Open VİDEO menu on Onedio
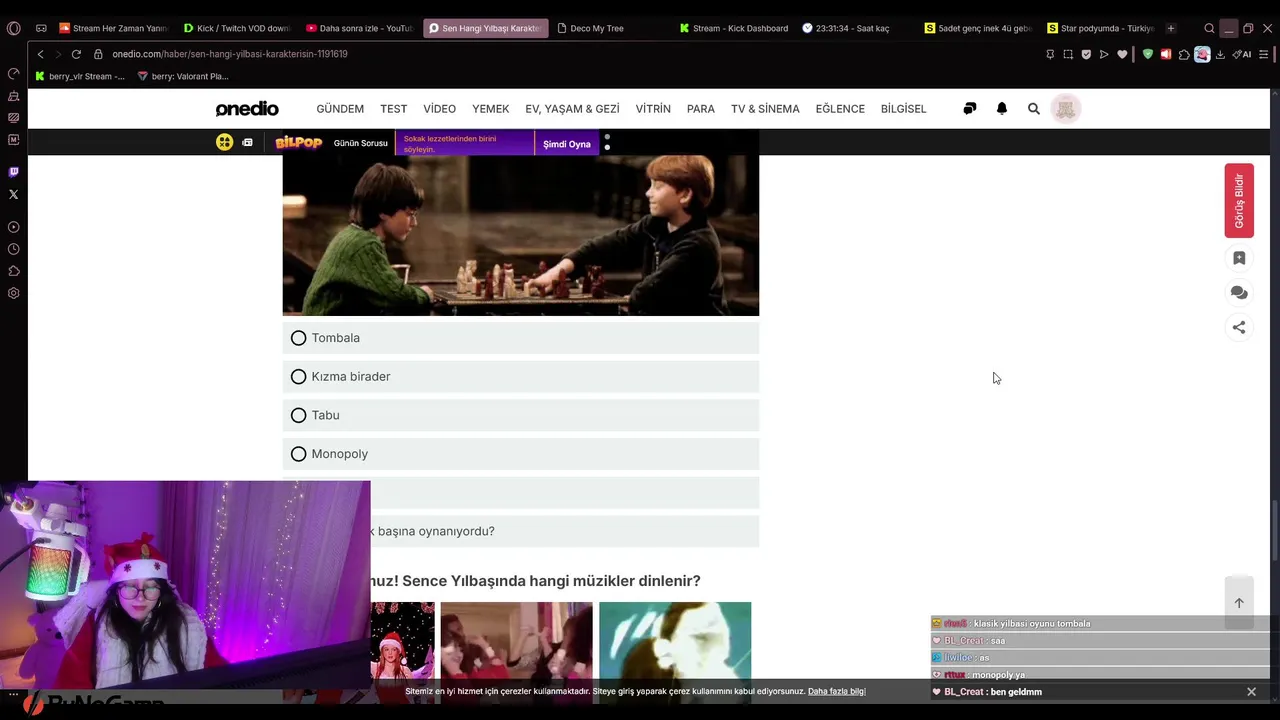The height and width of the screenshot is (720, 1280). point(439,109)
